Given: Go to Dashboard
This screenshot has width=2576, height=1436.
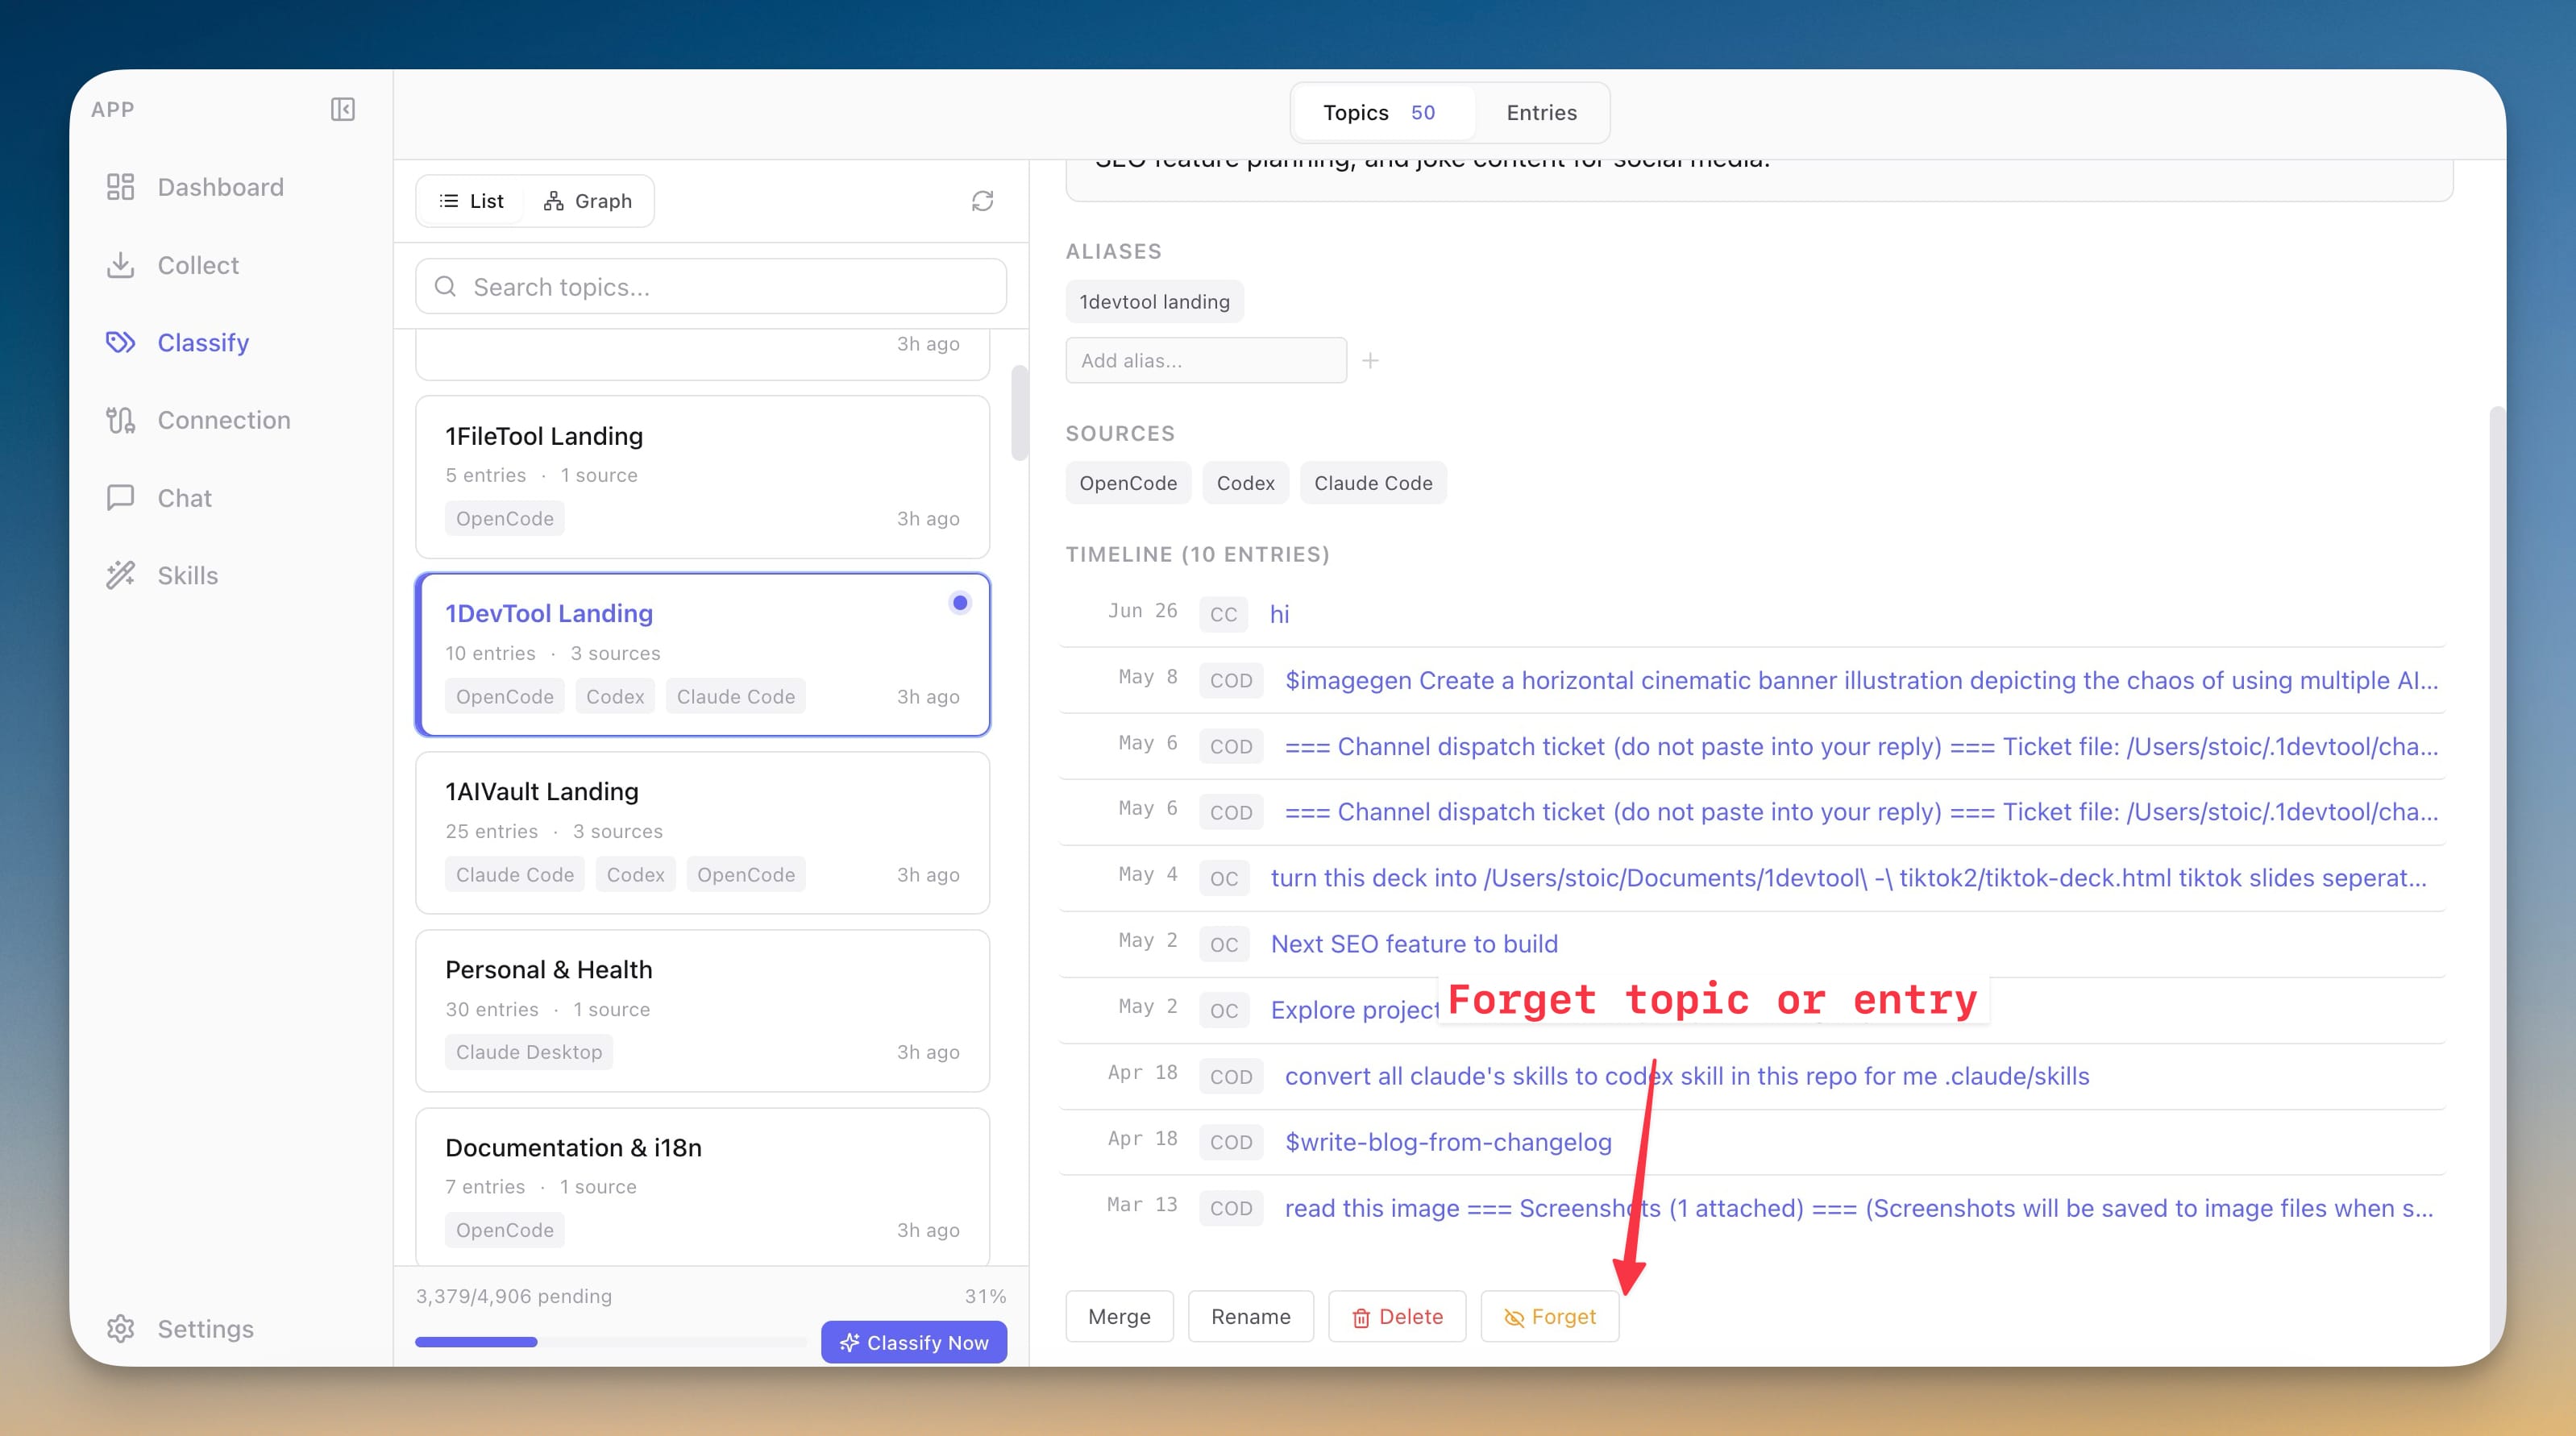Looking at the screenshot, I should point(220,187).
